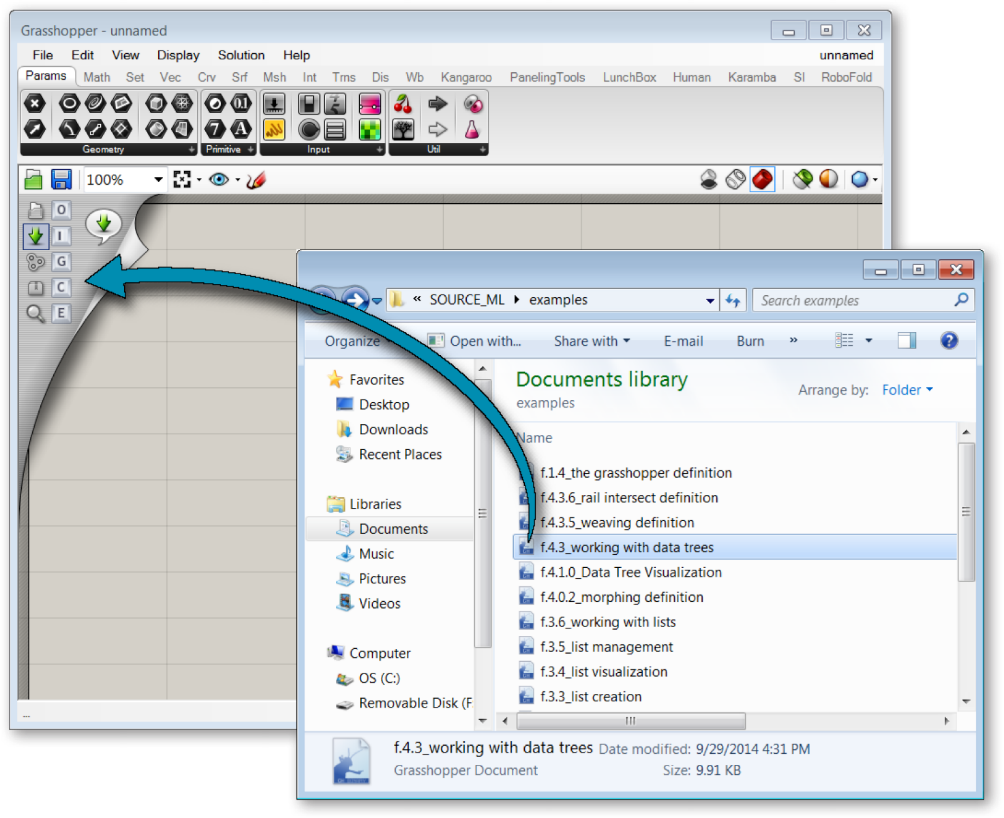The image size is (1004, 818).
Task: Select the G (group) drop option button
Action: click(x=61, y=261)
